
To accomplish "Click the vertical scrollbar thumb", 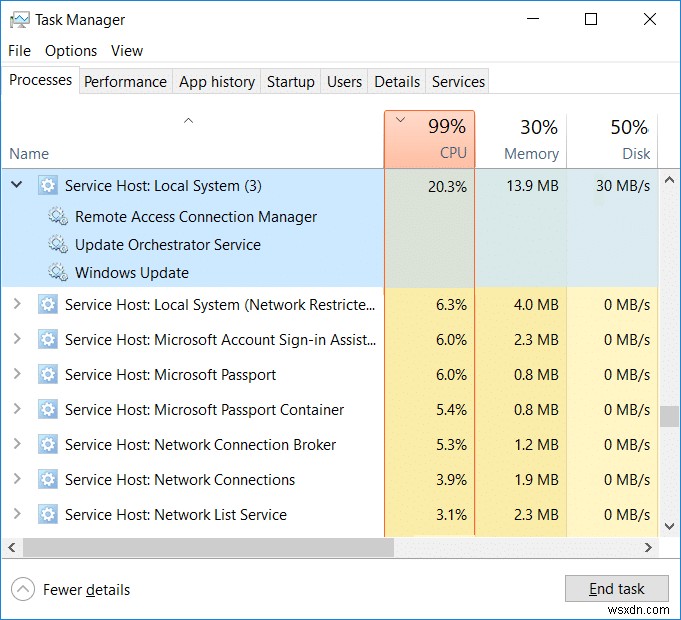I will (669, 416).
